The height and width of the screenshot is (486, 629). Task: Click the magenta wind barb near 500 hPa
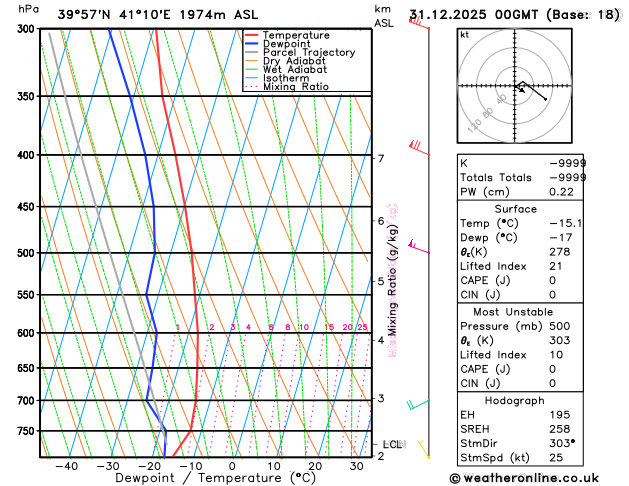[x=418, y=246]
